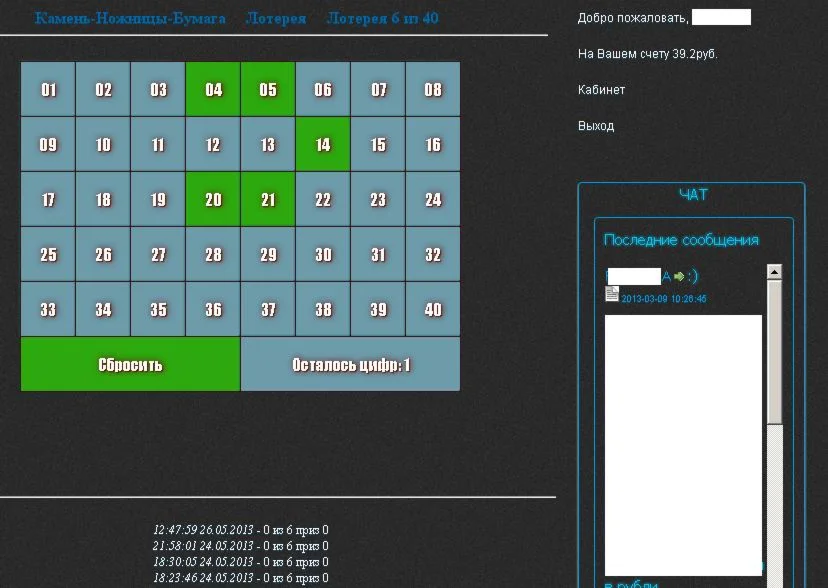The image size is (828, 588).
Task: Select number 33 in the lottery grid
Action: tap(47, 309)
